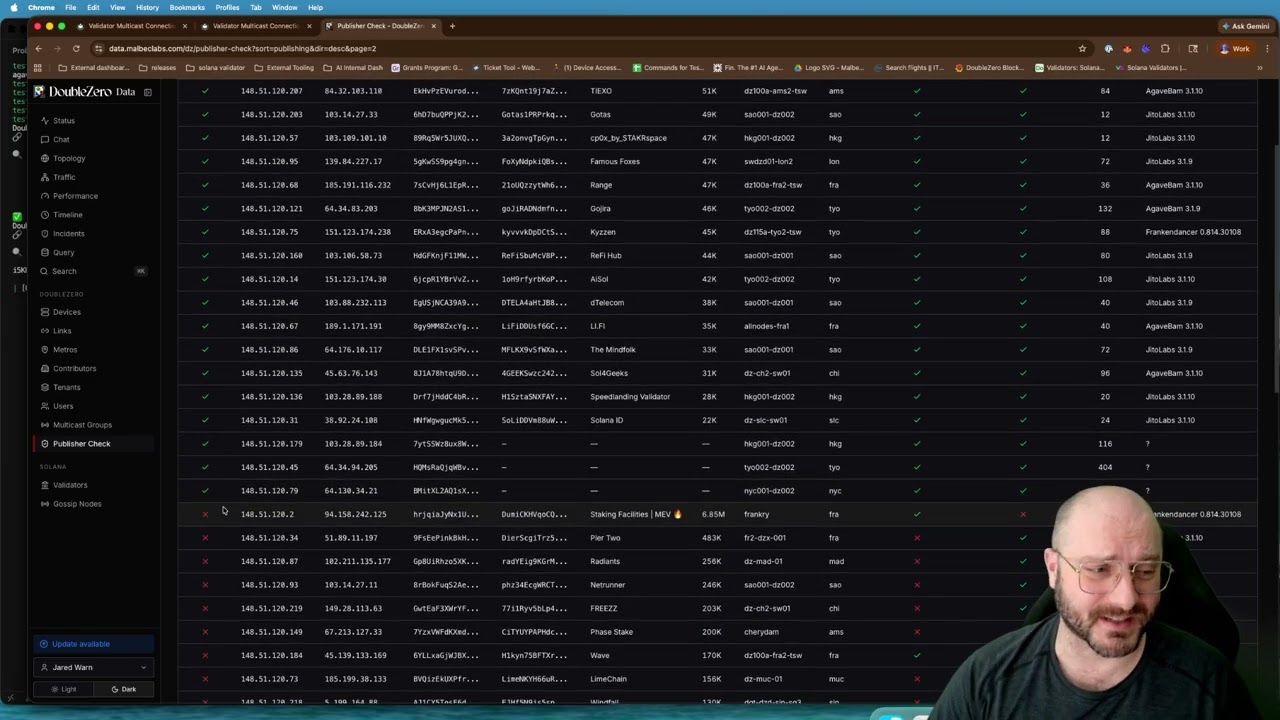Open Publisher Check sidebar link
This screenshot has width=1280, height=720.
81,444
